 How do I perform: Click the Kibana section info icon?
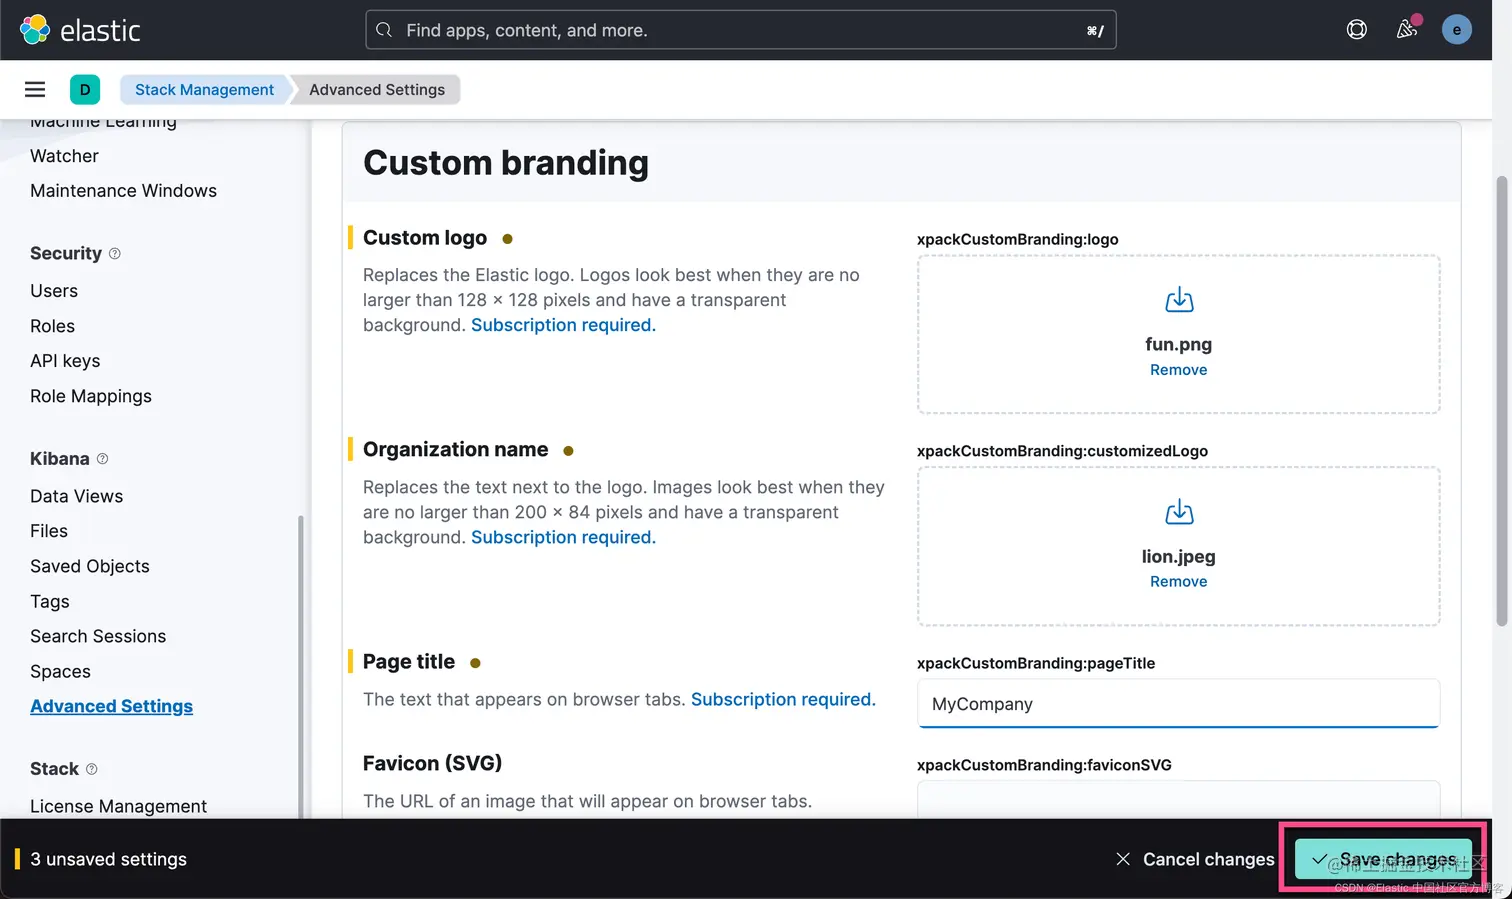(x=102, y=459)
